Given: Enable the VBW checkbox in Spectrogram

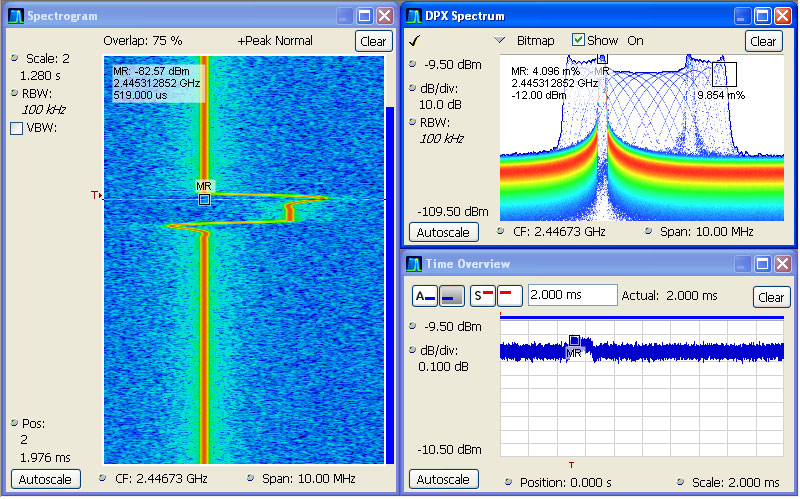Looking at the screenshot, I should click(16, 128).
